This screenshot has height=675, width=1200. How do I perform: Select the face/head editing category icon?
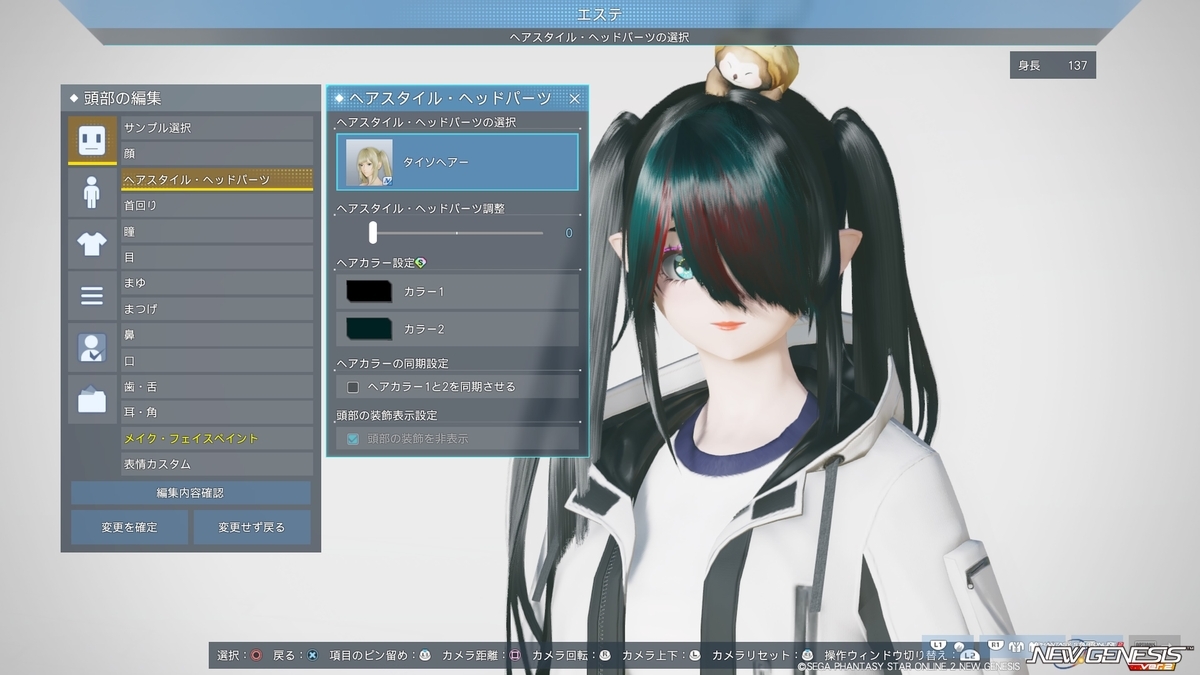pos(92,140)
